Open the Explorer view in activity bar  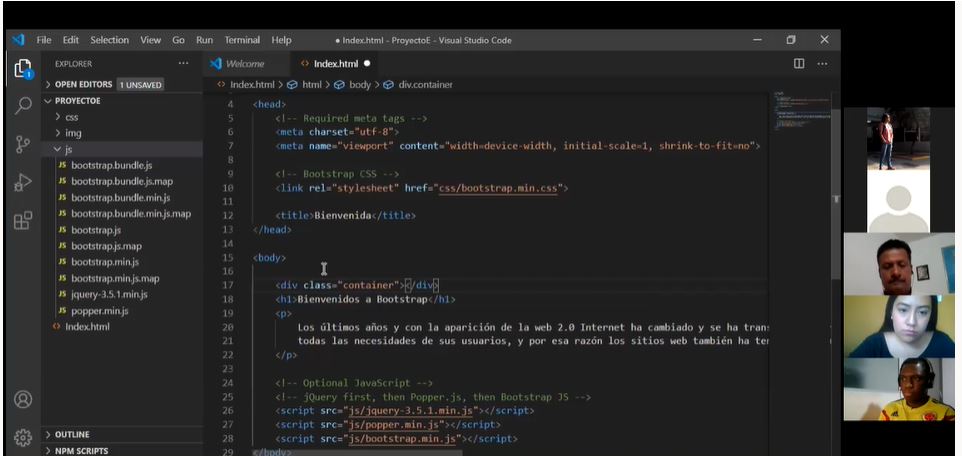click(22, 69)
